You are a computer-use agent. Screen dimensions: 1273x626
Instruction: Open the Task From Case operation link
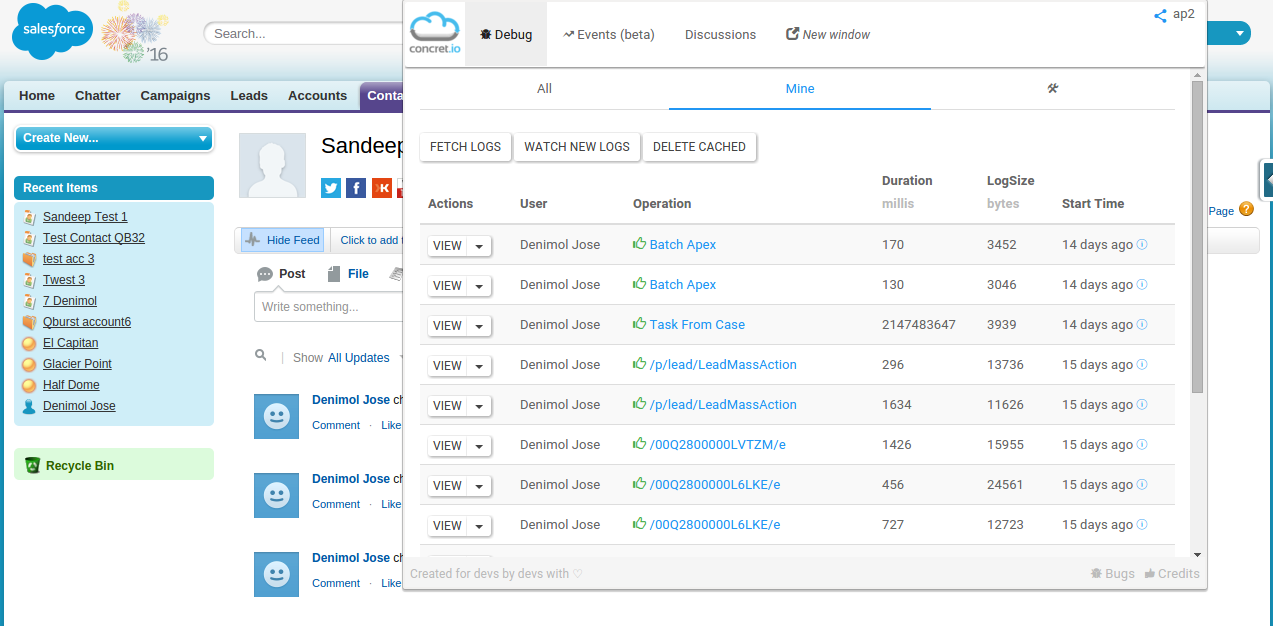(x=697, y=324)
